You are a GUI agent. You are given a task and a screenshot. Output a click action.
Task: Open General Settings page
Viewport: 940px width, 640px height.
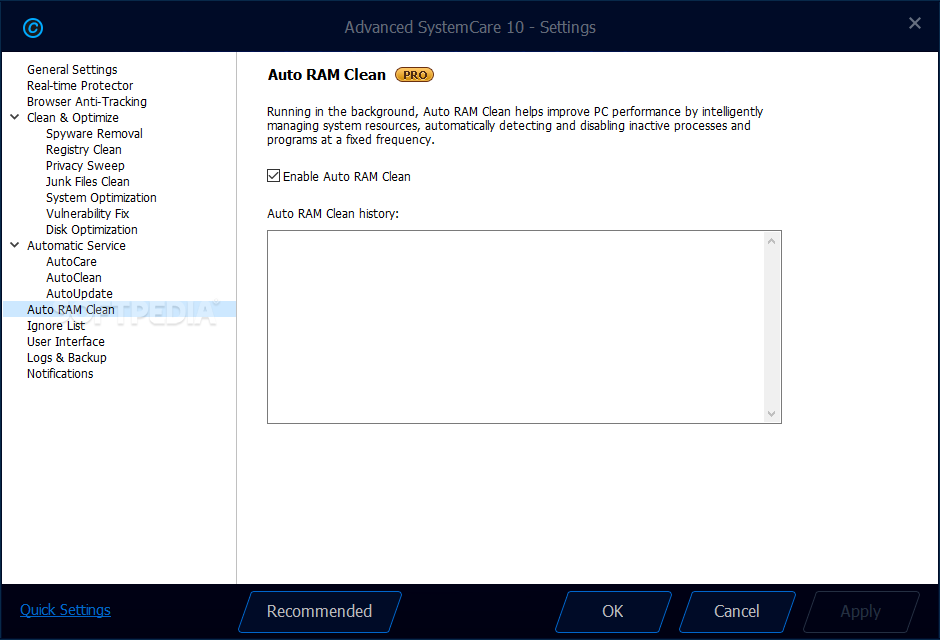coord(72,70)
